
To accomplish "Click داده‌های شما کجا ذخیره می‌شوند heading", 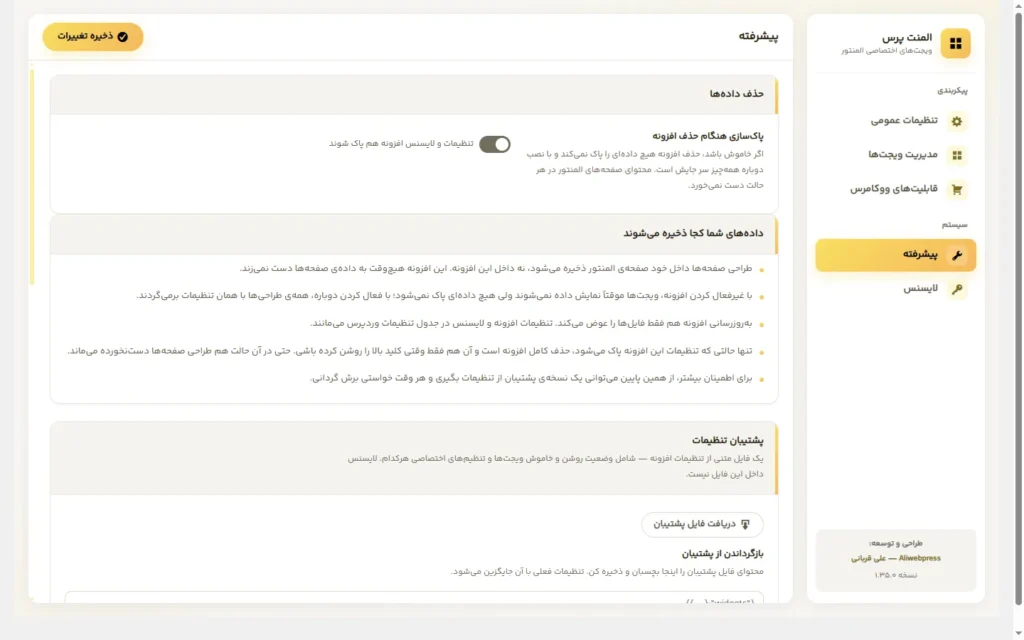I will point(693,234).
